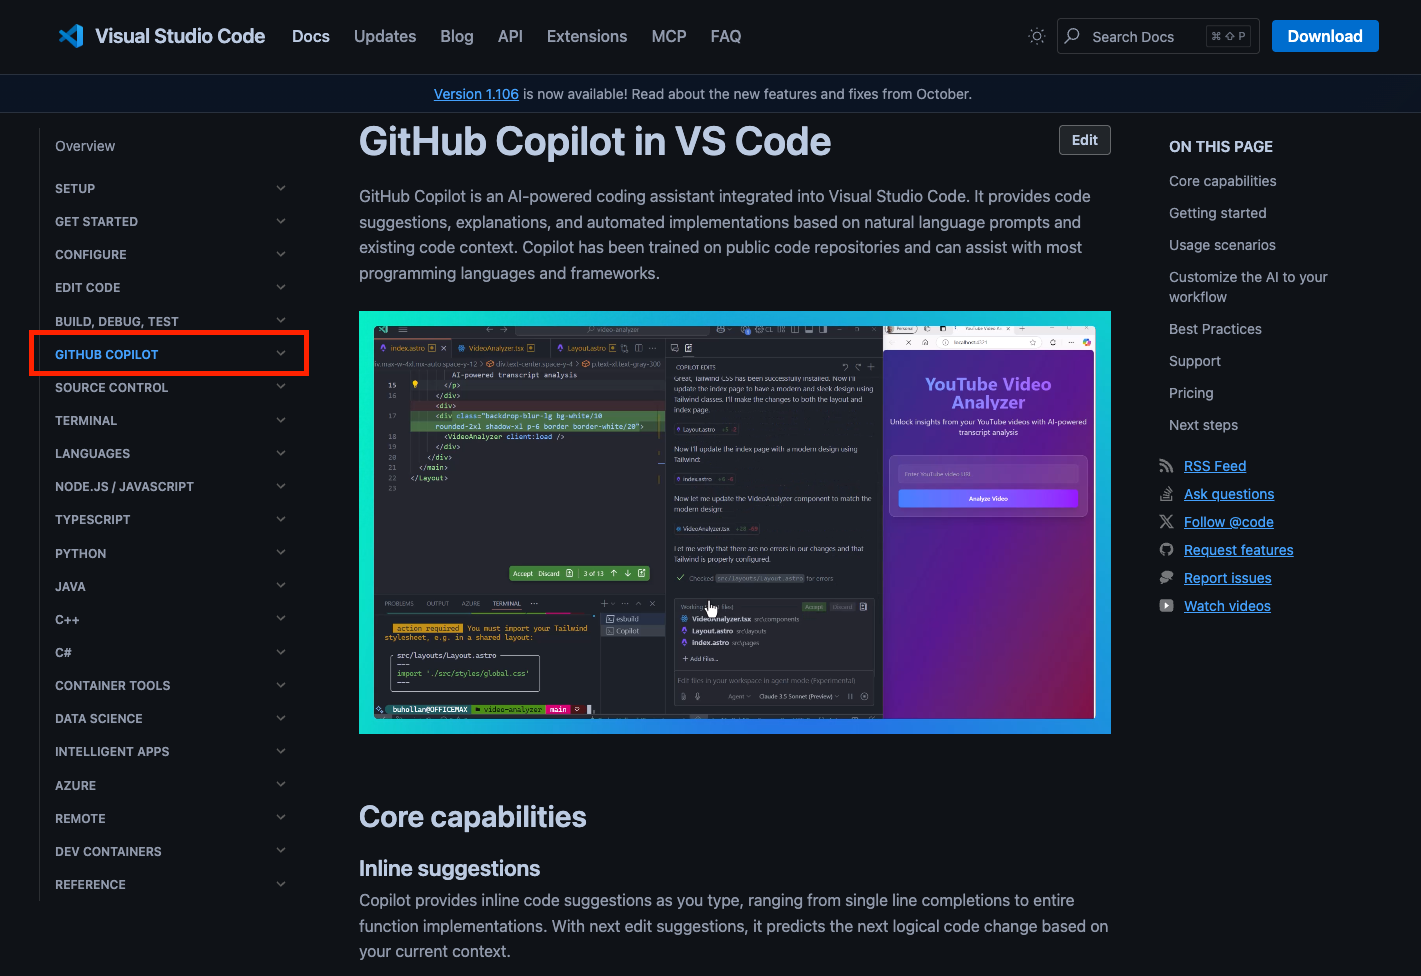Open the Version 1.106 release notes link
1421x976 pixels.
[476, 93]
